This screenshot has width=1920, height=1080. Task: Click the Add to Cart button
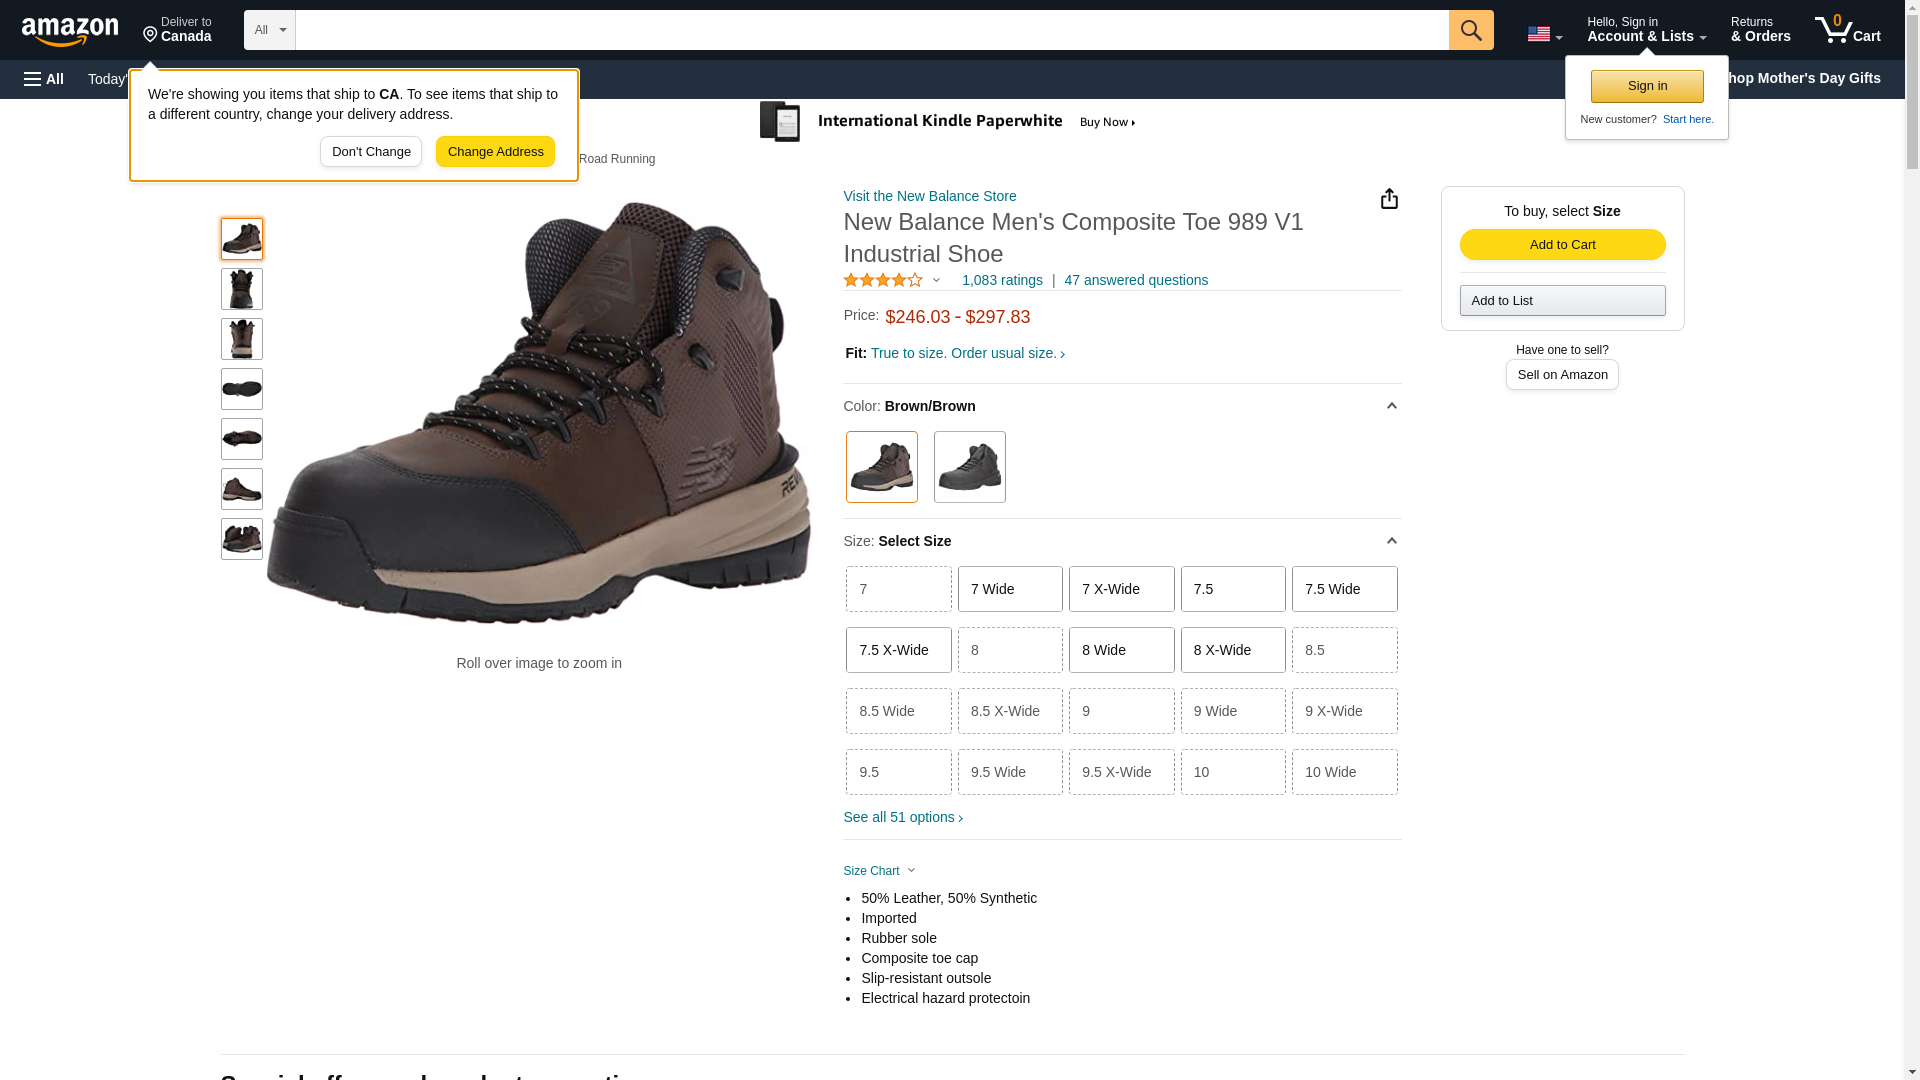[1562, 245]
